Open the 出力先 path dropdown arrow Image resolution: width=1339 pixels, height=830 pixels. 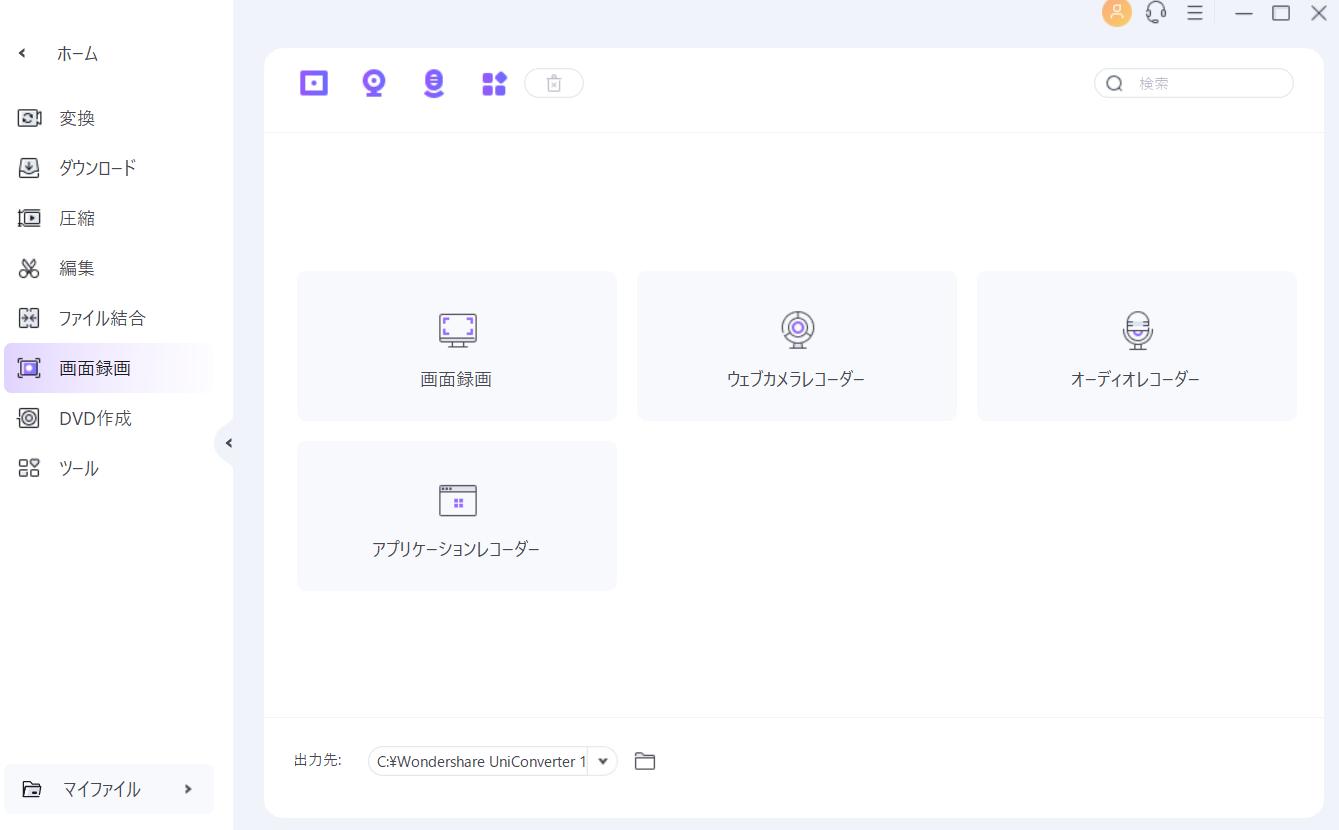(603, 761)
